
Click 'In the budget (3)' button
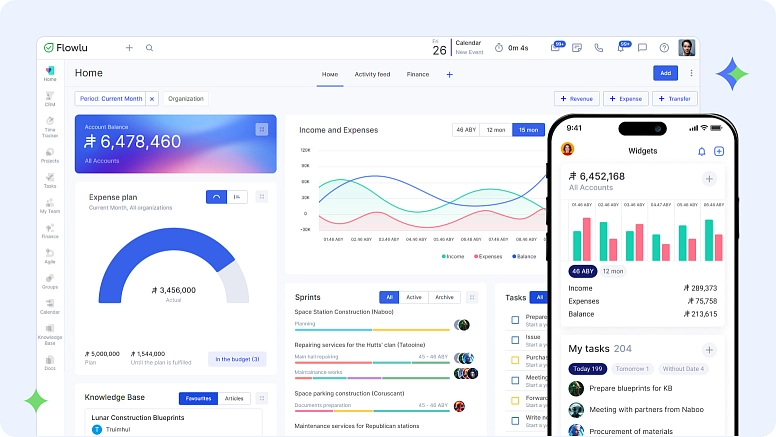237,359
